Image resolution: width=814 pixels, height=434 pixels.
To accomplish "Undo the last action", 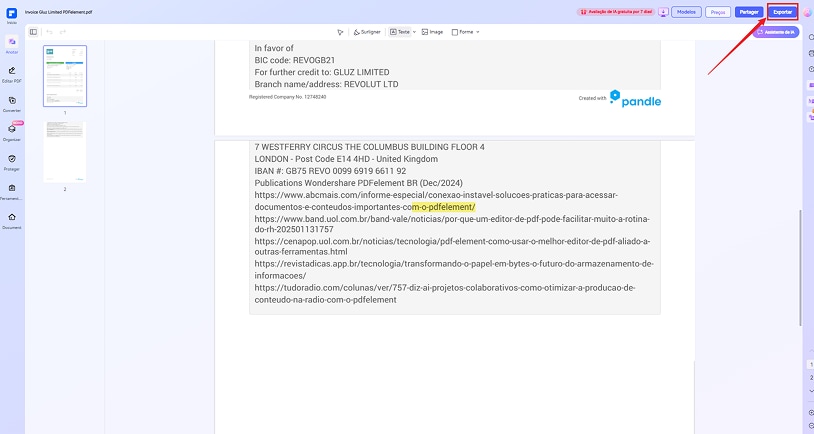I will 49,32.
